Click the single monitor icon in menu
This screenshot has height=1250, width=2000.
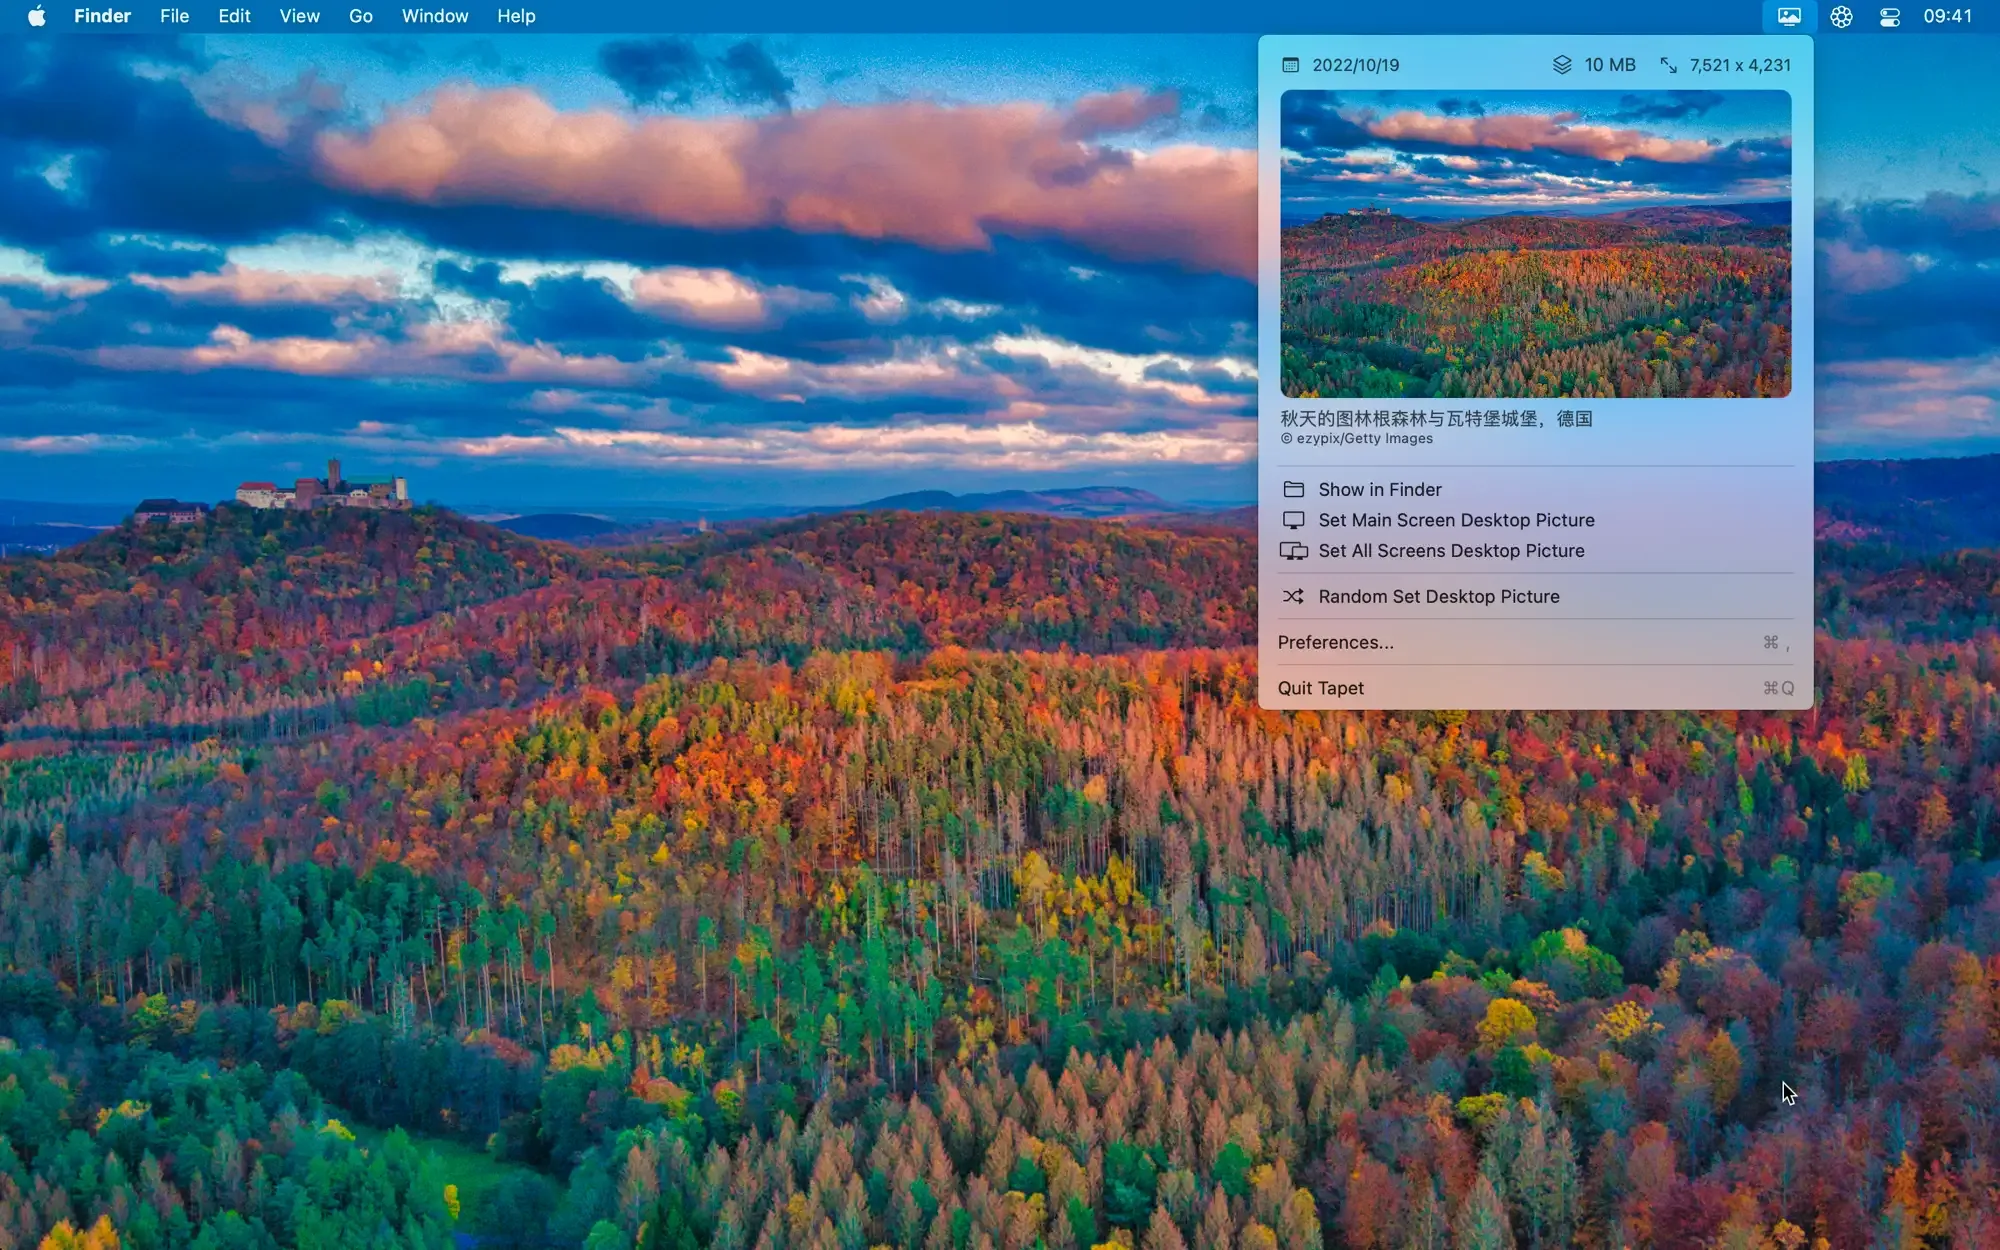click(1294, 520)
